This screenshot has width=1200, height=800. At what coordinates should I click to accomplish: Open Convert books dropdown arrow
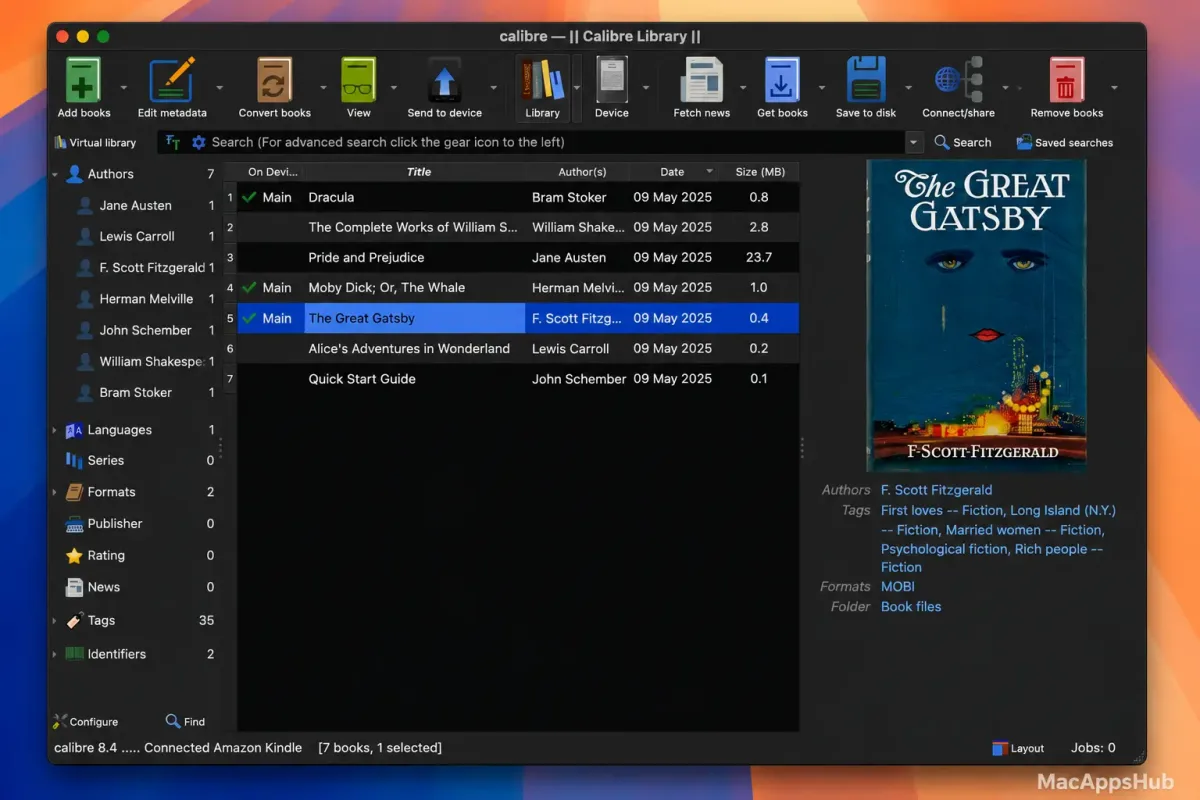click(323, 87)
